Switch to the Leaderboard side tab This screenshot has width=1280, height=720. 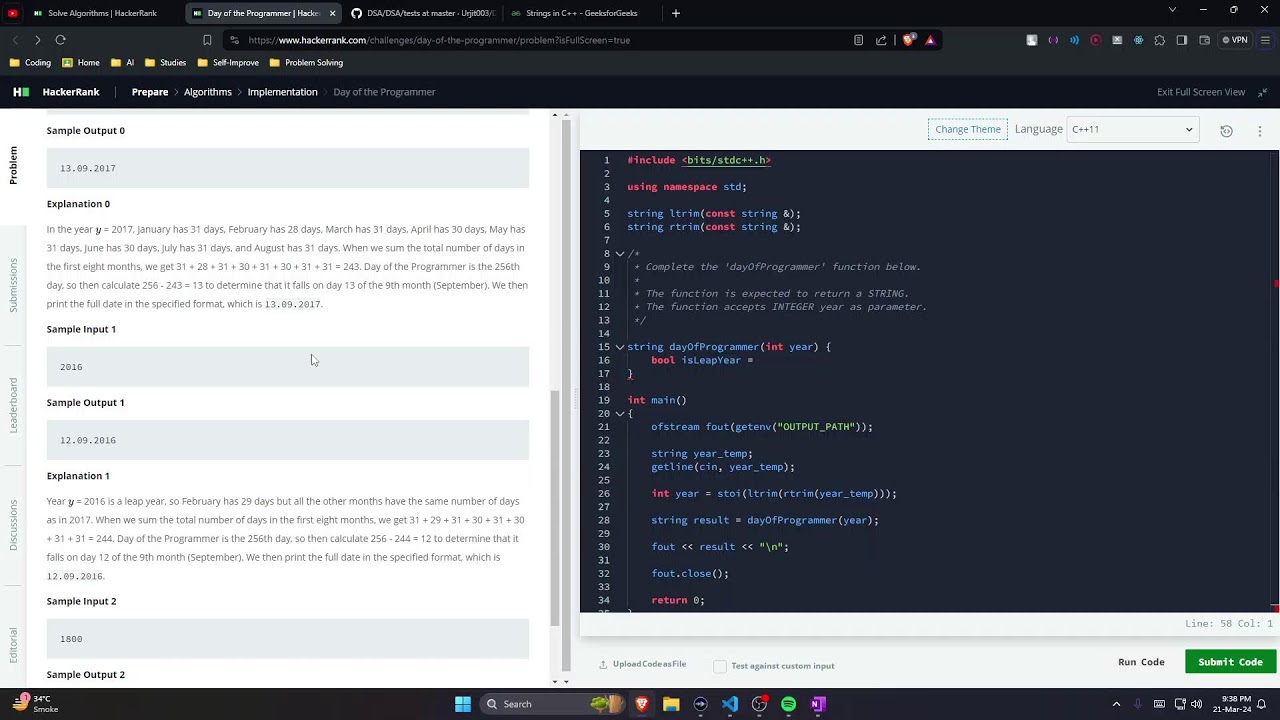pyautogui.click(x=13, y=405)
